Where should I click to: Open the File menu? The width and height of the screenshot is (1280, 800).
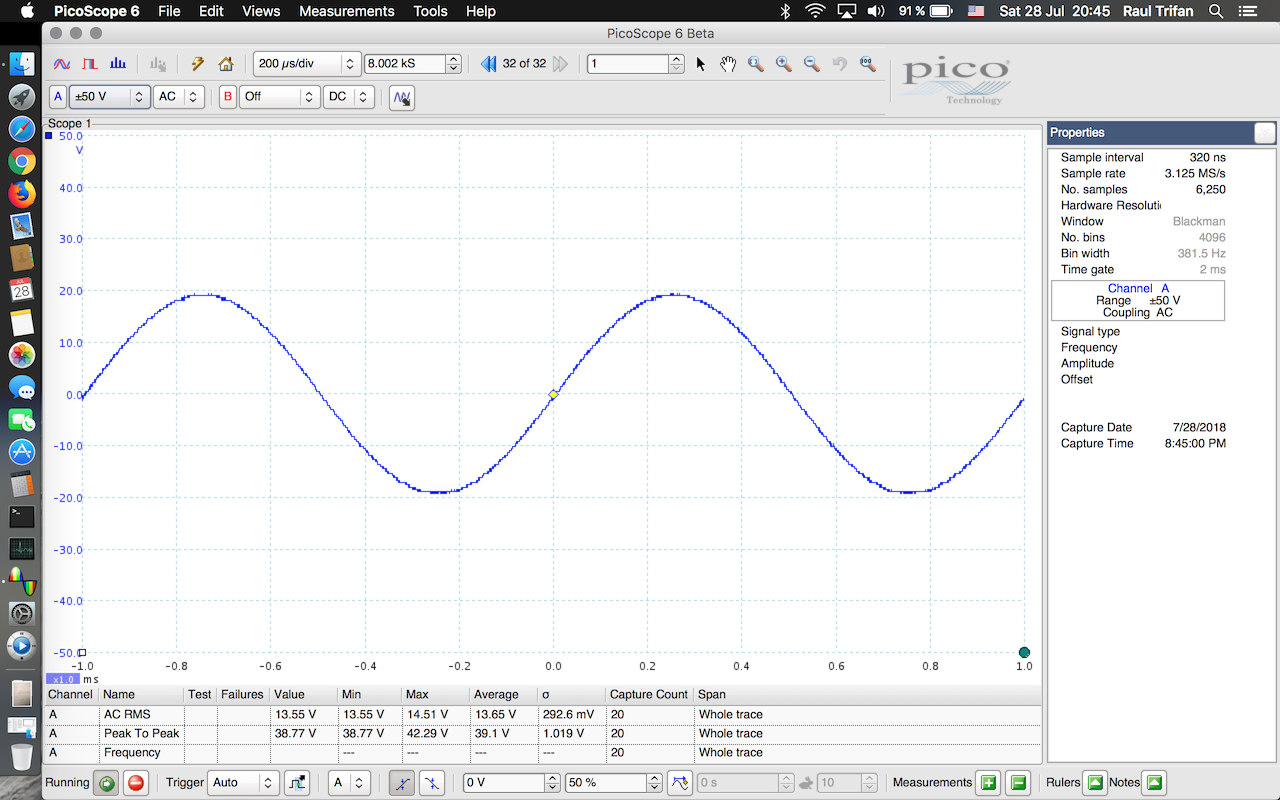point(169,11)
